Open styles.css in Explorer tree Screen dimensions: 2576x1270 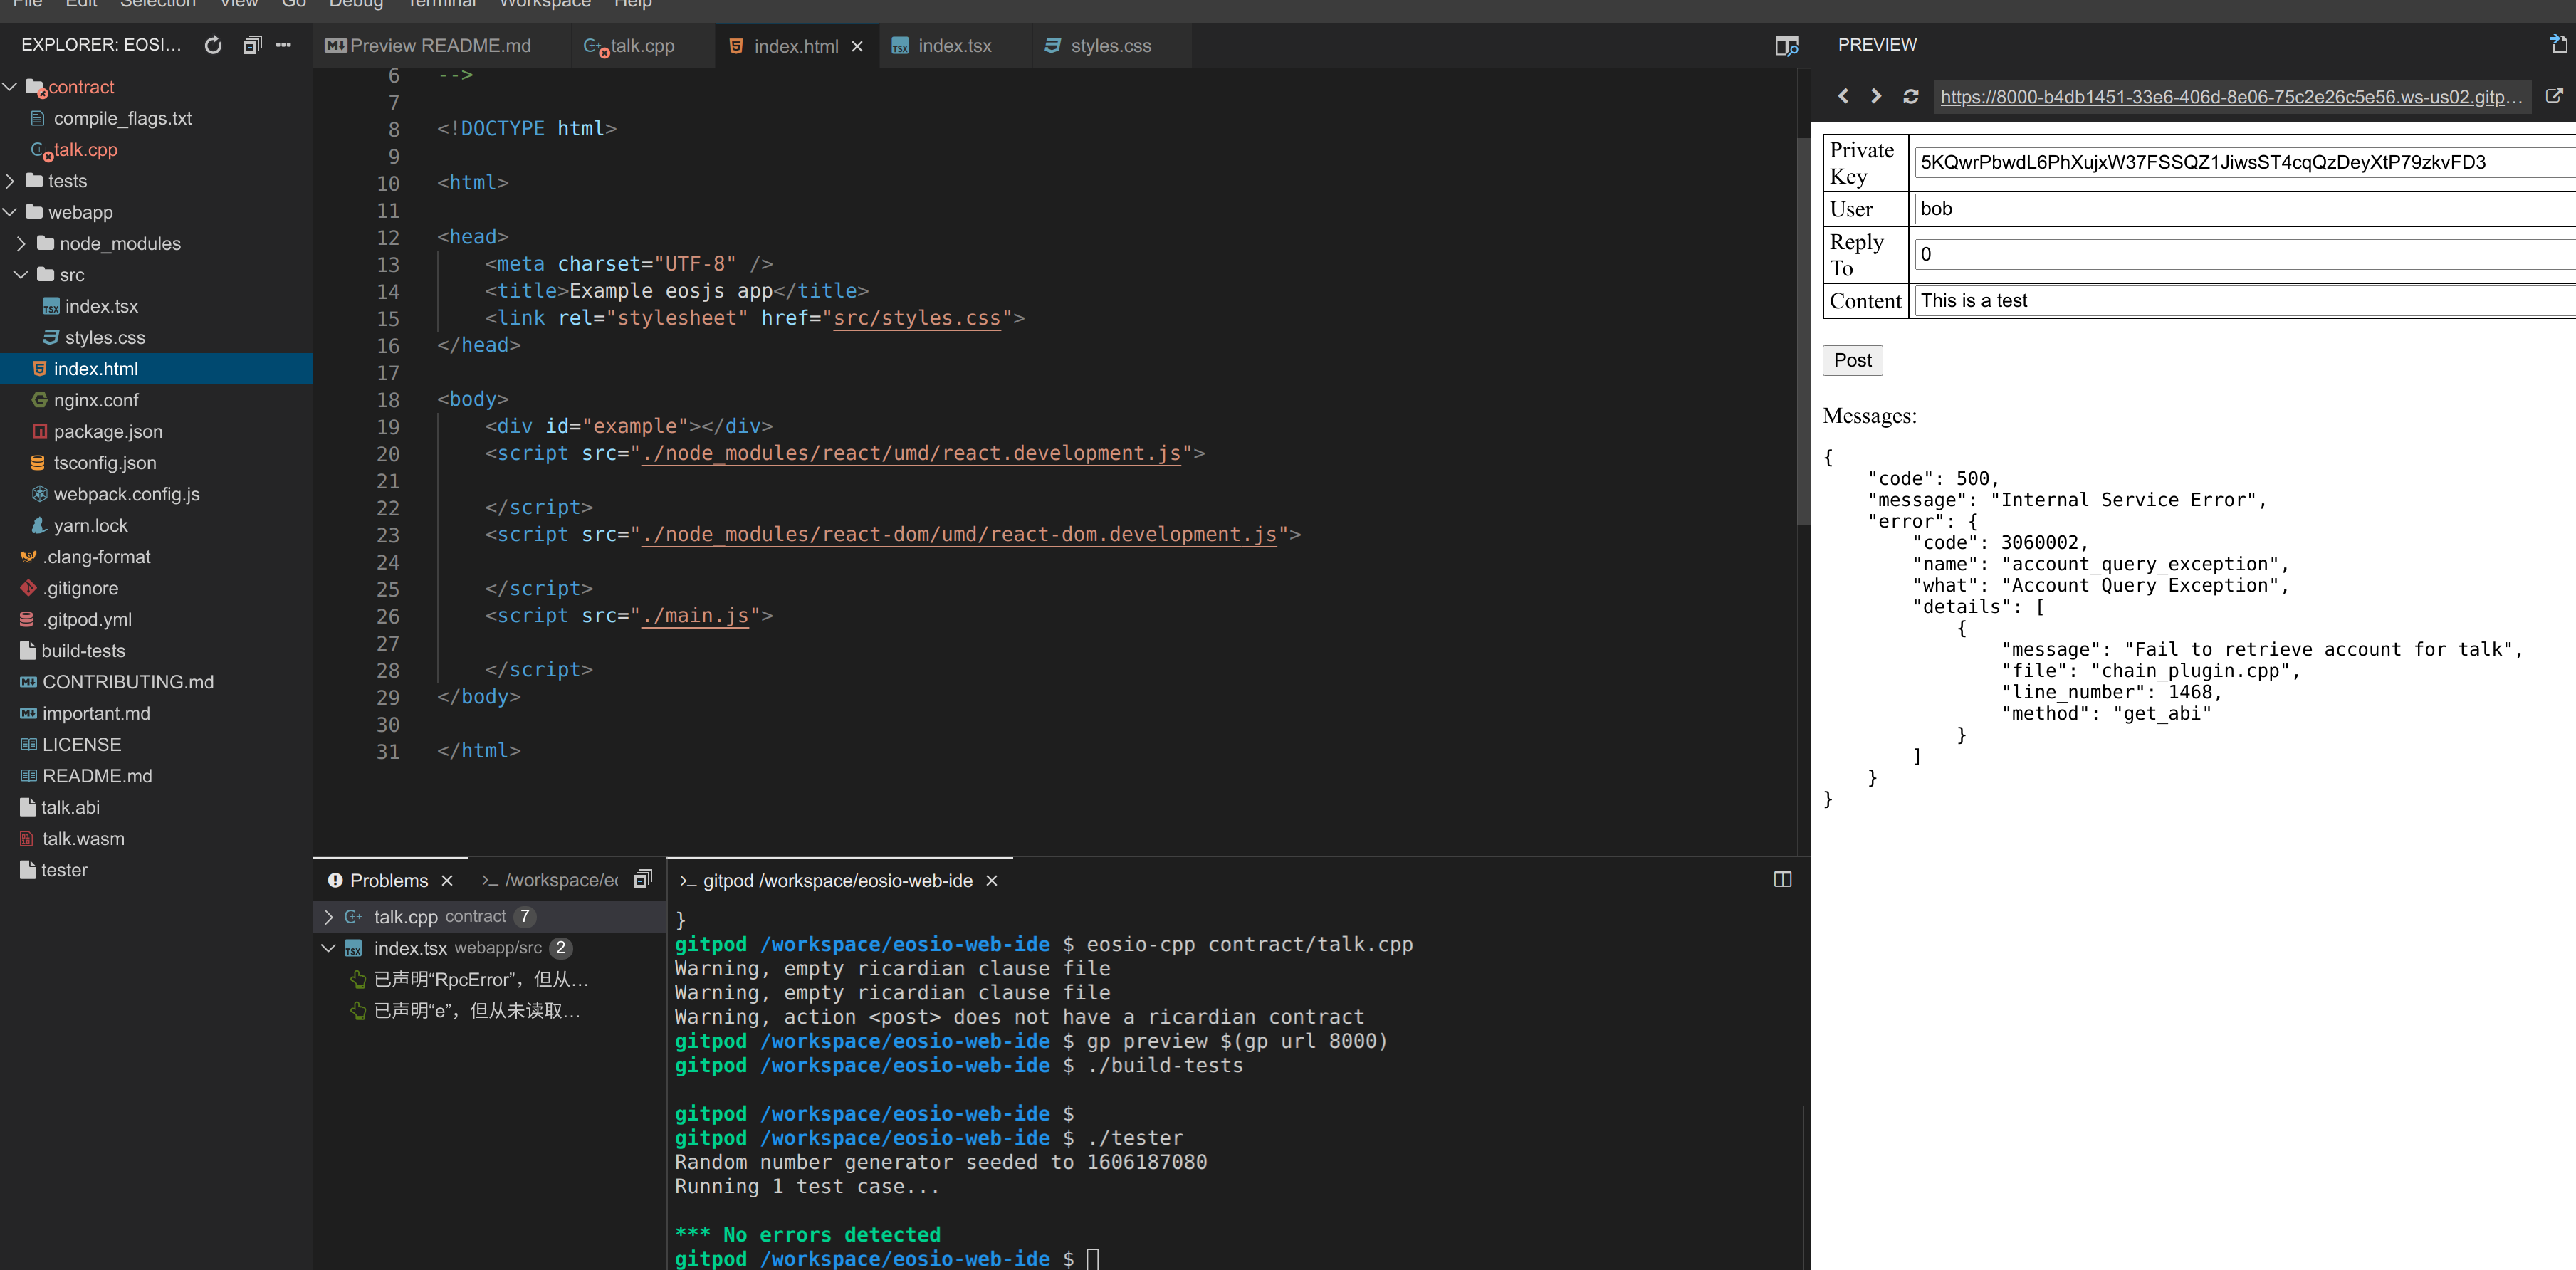coord(104,338)
